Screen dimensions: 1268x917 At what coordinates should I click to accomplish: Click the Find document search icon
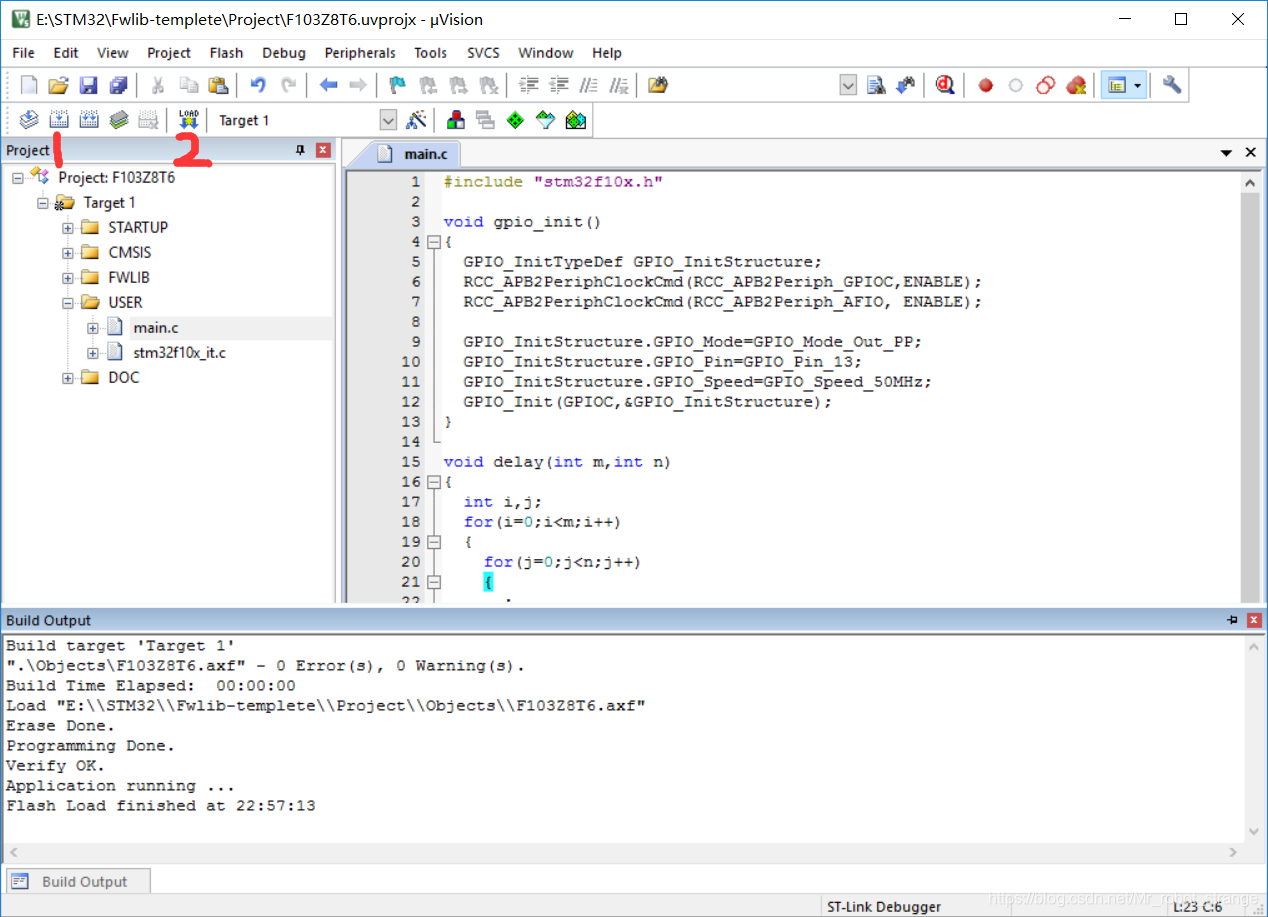point(876,86)
